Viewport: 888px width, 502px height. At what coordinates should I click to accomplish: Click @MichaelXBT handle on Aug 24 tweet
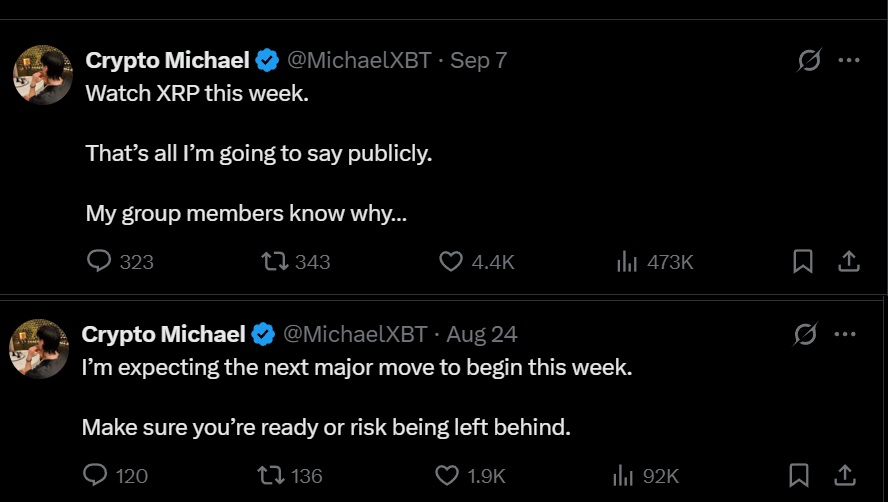(x=356, y=334)
